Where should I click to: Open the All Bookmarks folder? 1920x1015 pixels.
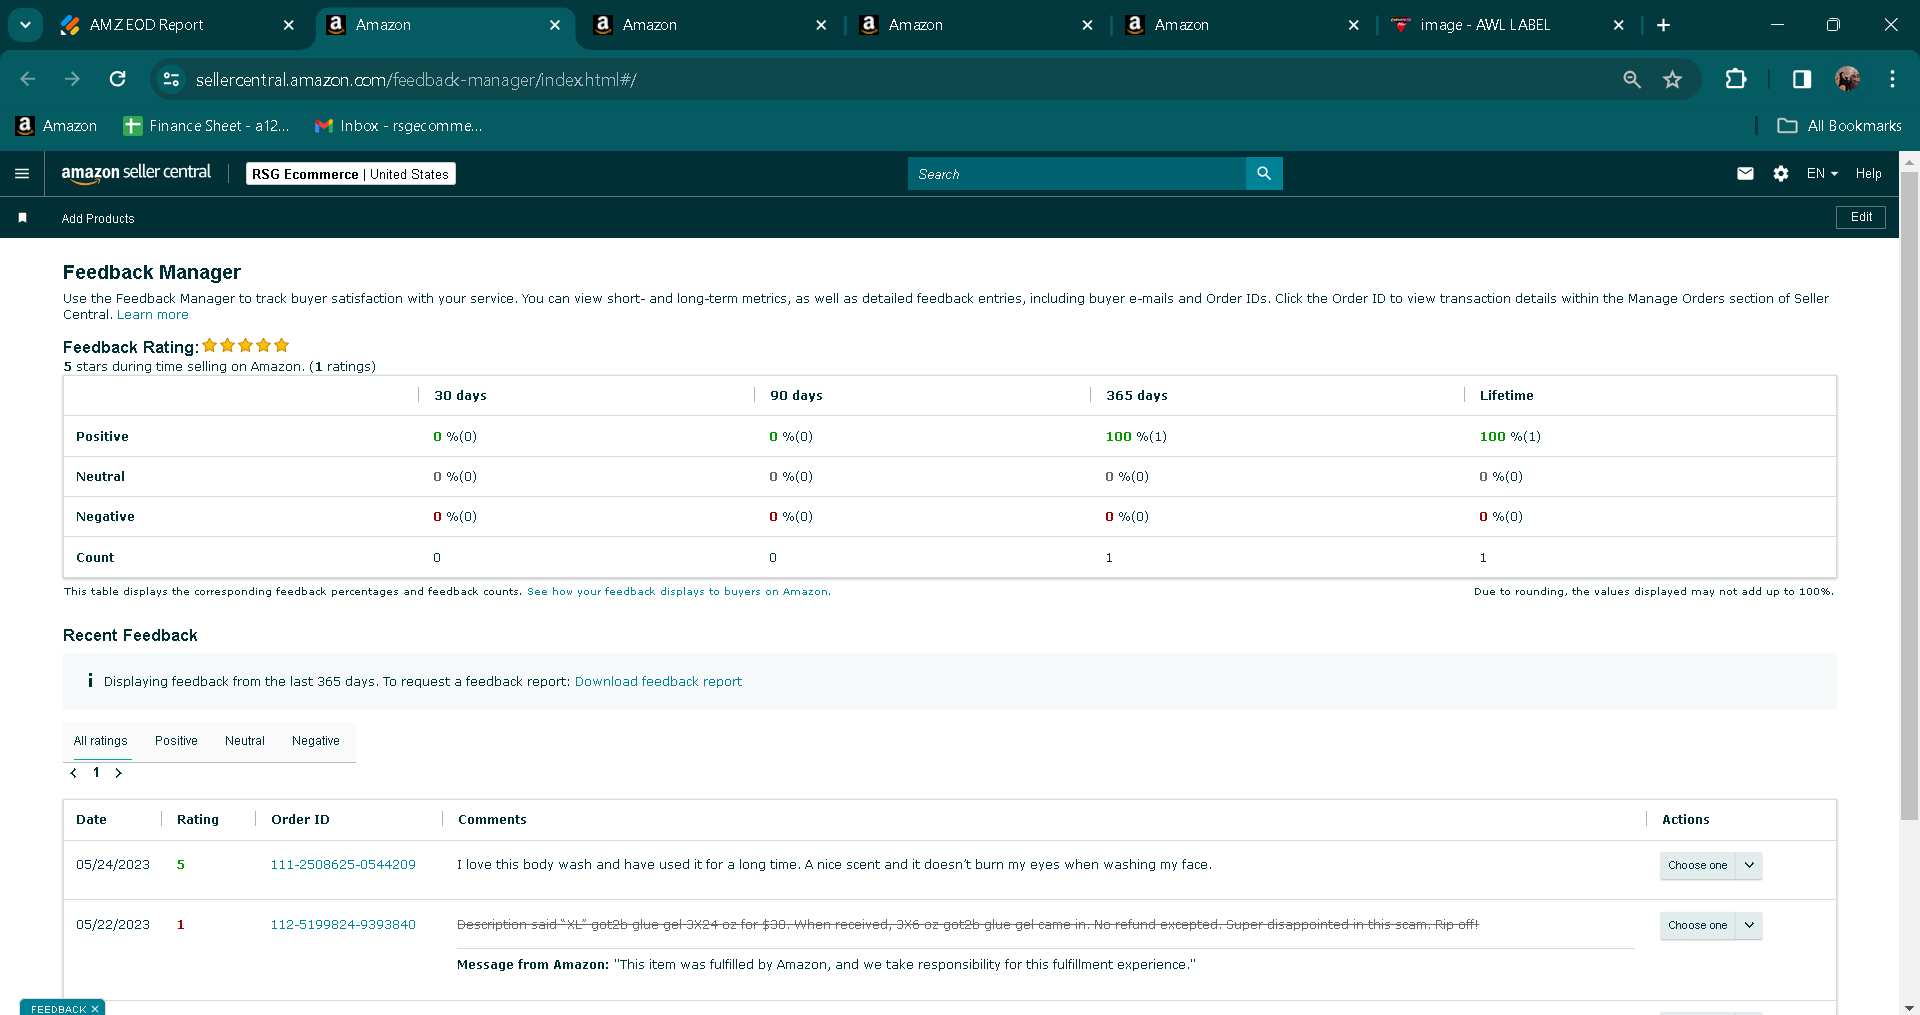coord(1839,126)
